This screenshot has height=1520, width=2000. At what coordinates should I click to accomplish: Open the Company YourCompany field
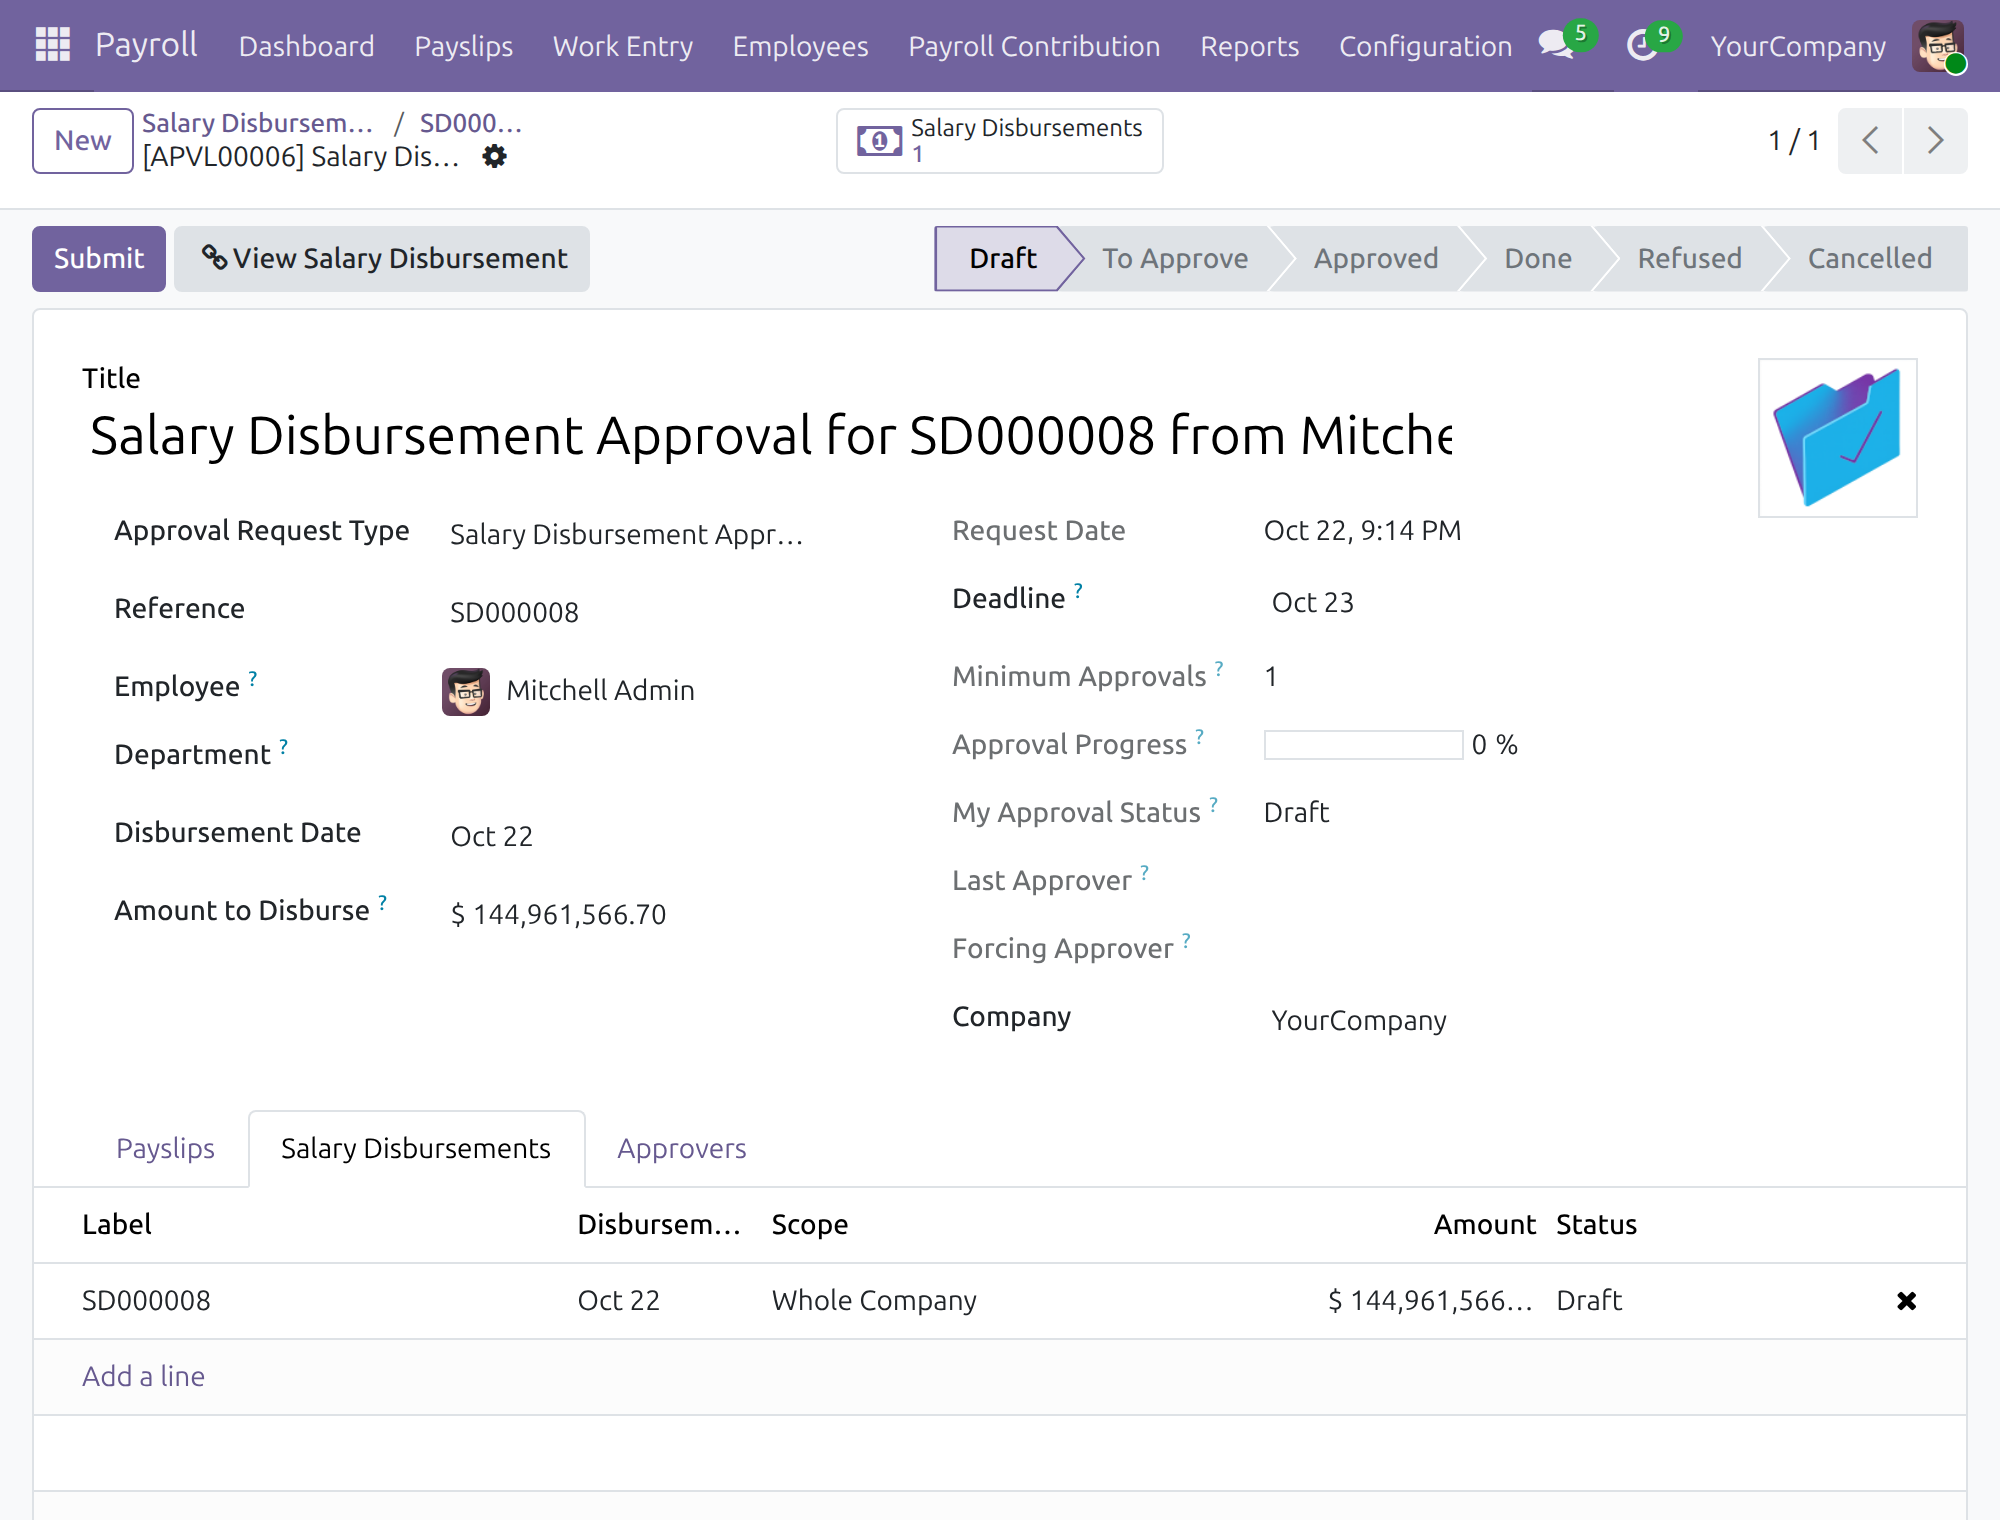[1358, 1021]
